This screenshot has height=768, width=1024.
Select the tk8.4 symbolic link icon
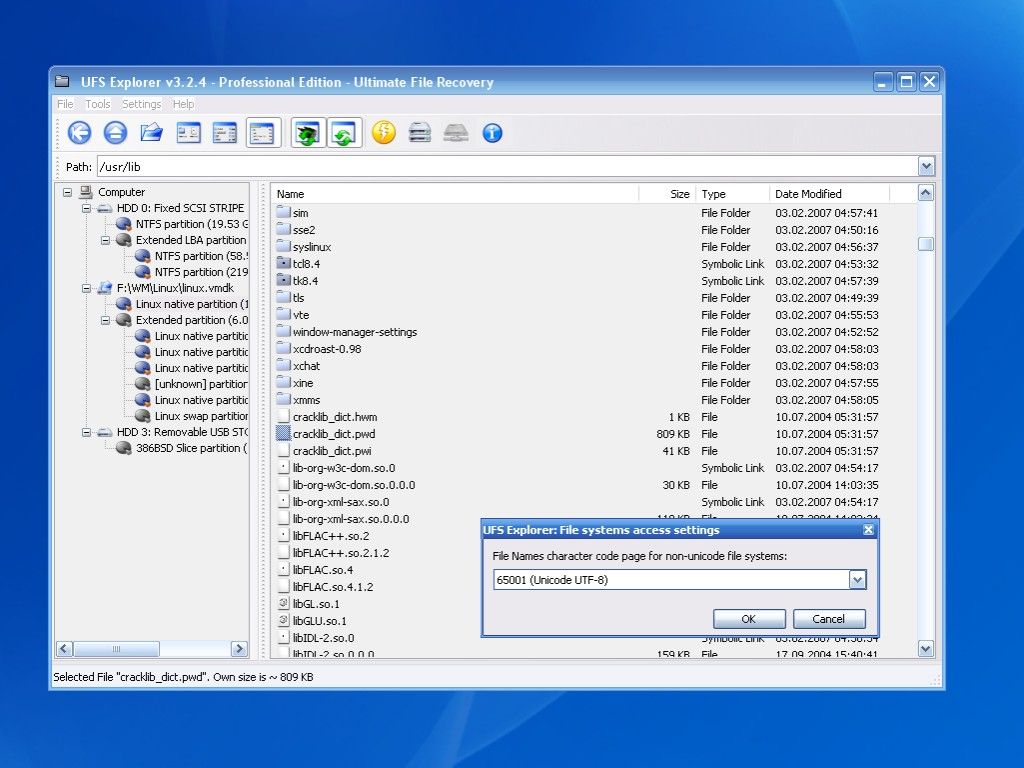[x=283, y=280]
